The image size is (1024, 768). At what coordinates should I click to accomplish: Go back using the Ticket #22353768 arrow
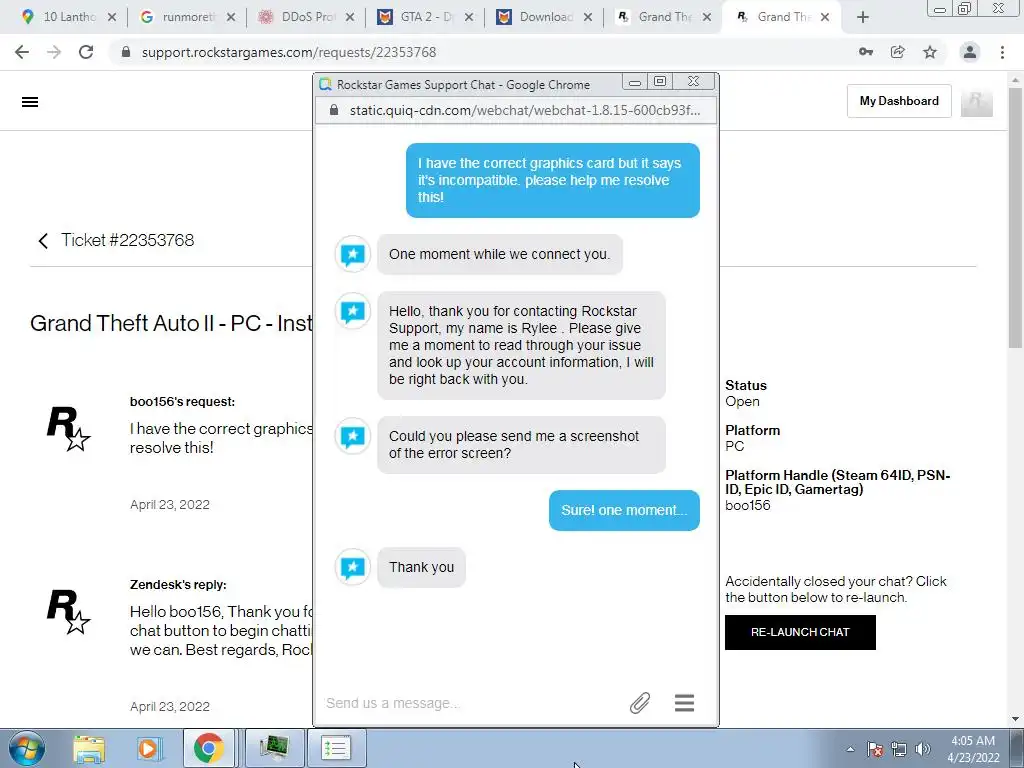pyautogui.click(x=43, y=241)
